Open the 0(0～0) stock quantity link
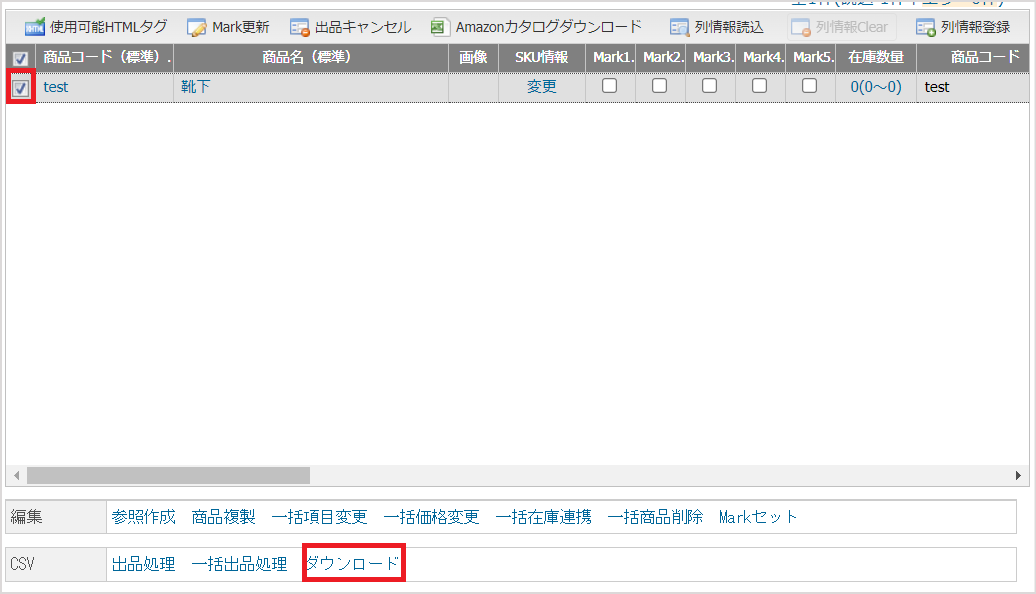The height and width of the screenshot is (594, 1036). tap(876, 87)
